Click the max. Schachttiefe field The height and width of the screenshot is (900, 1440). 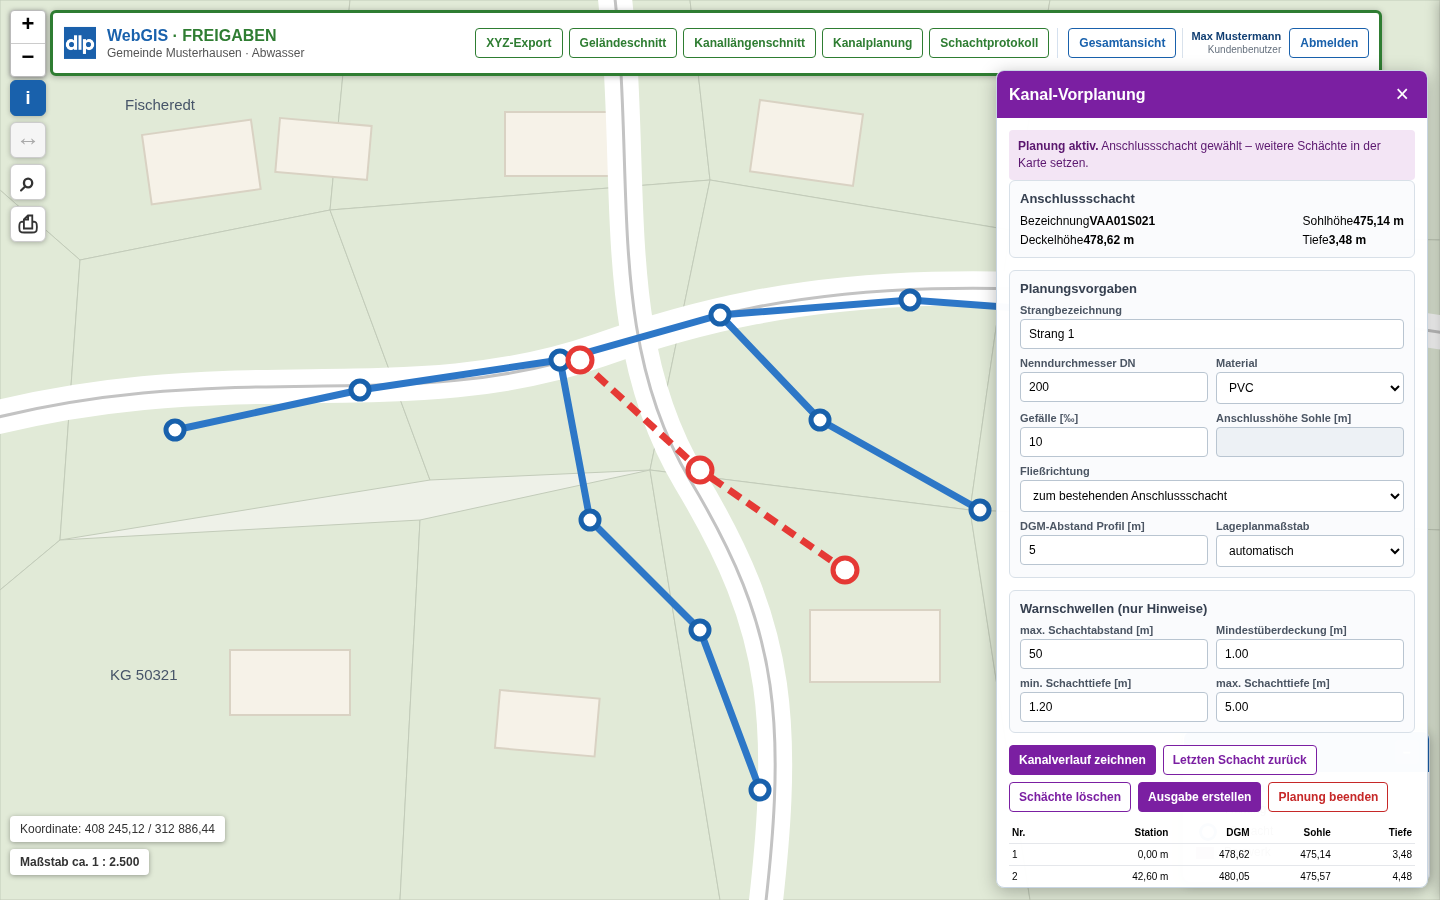(x=1310, y=707)
